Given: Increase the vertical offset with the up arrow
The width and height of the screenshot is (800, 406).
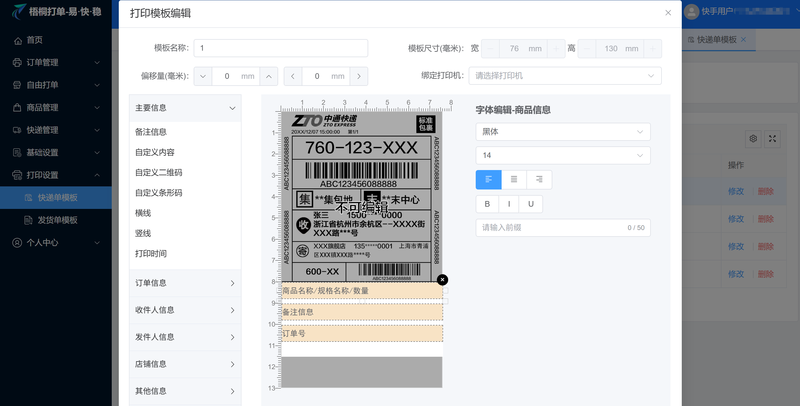Looking at the screenshot, I should click(269, 76).
